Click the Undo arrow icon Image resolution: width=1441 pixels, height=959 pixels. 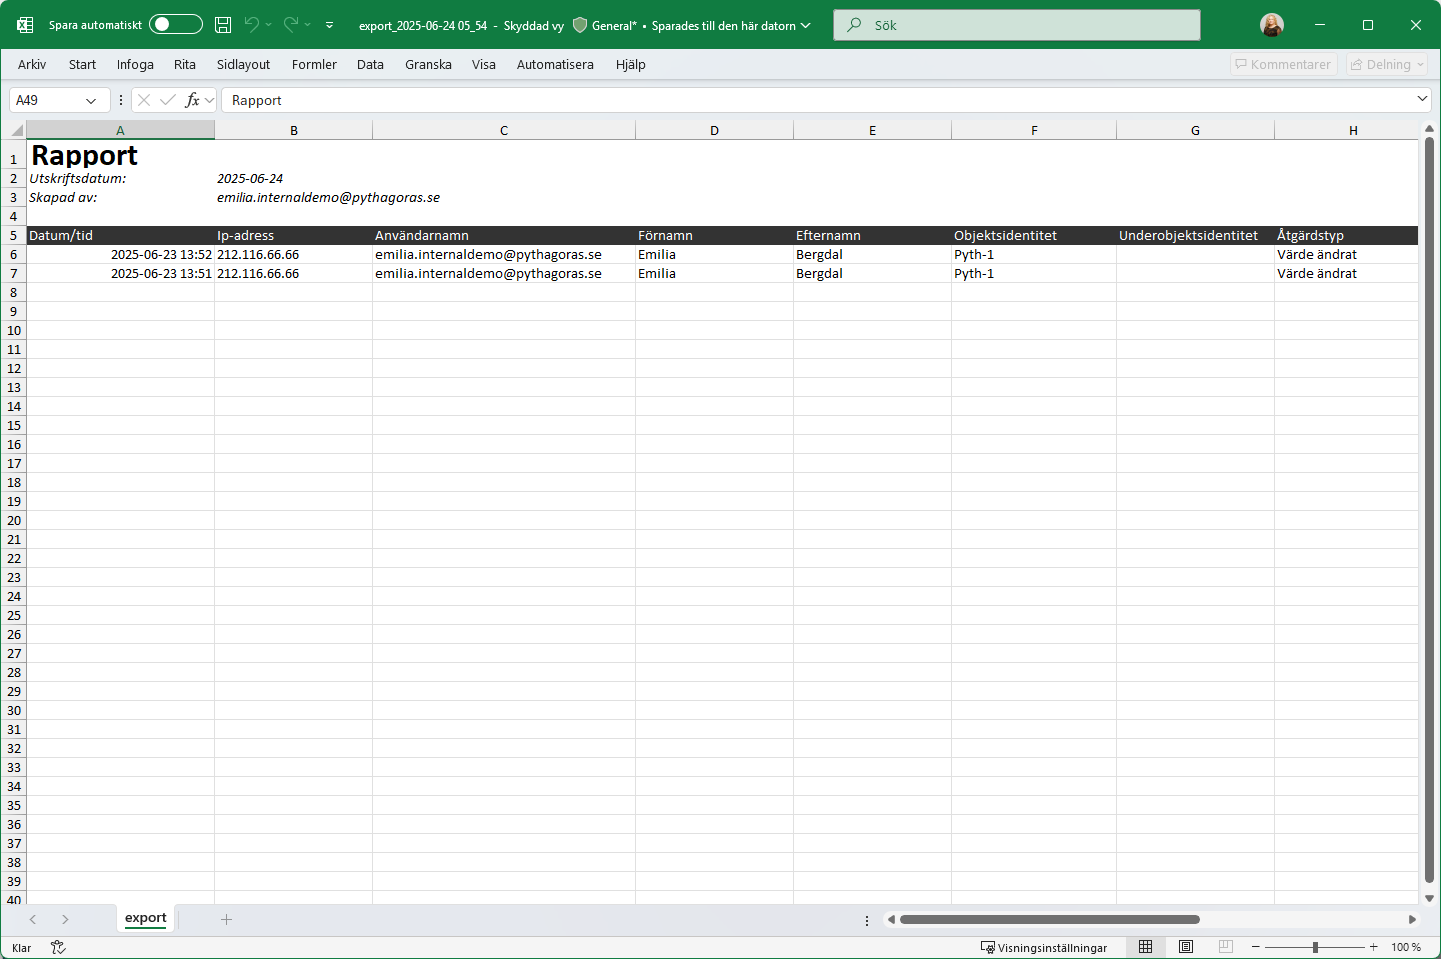(252, 25)
